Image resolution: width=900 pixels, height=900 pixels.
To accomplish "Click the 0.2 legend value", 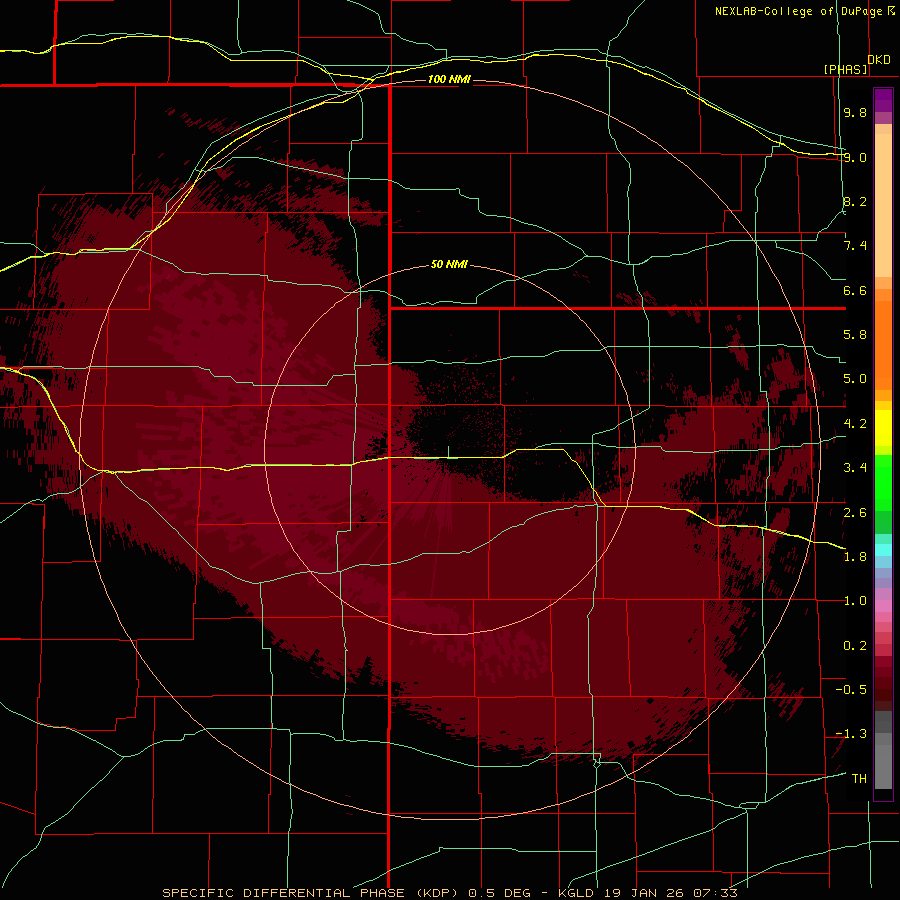I will point(855,646).
